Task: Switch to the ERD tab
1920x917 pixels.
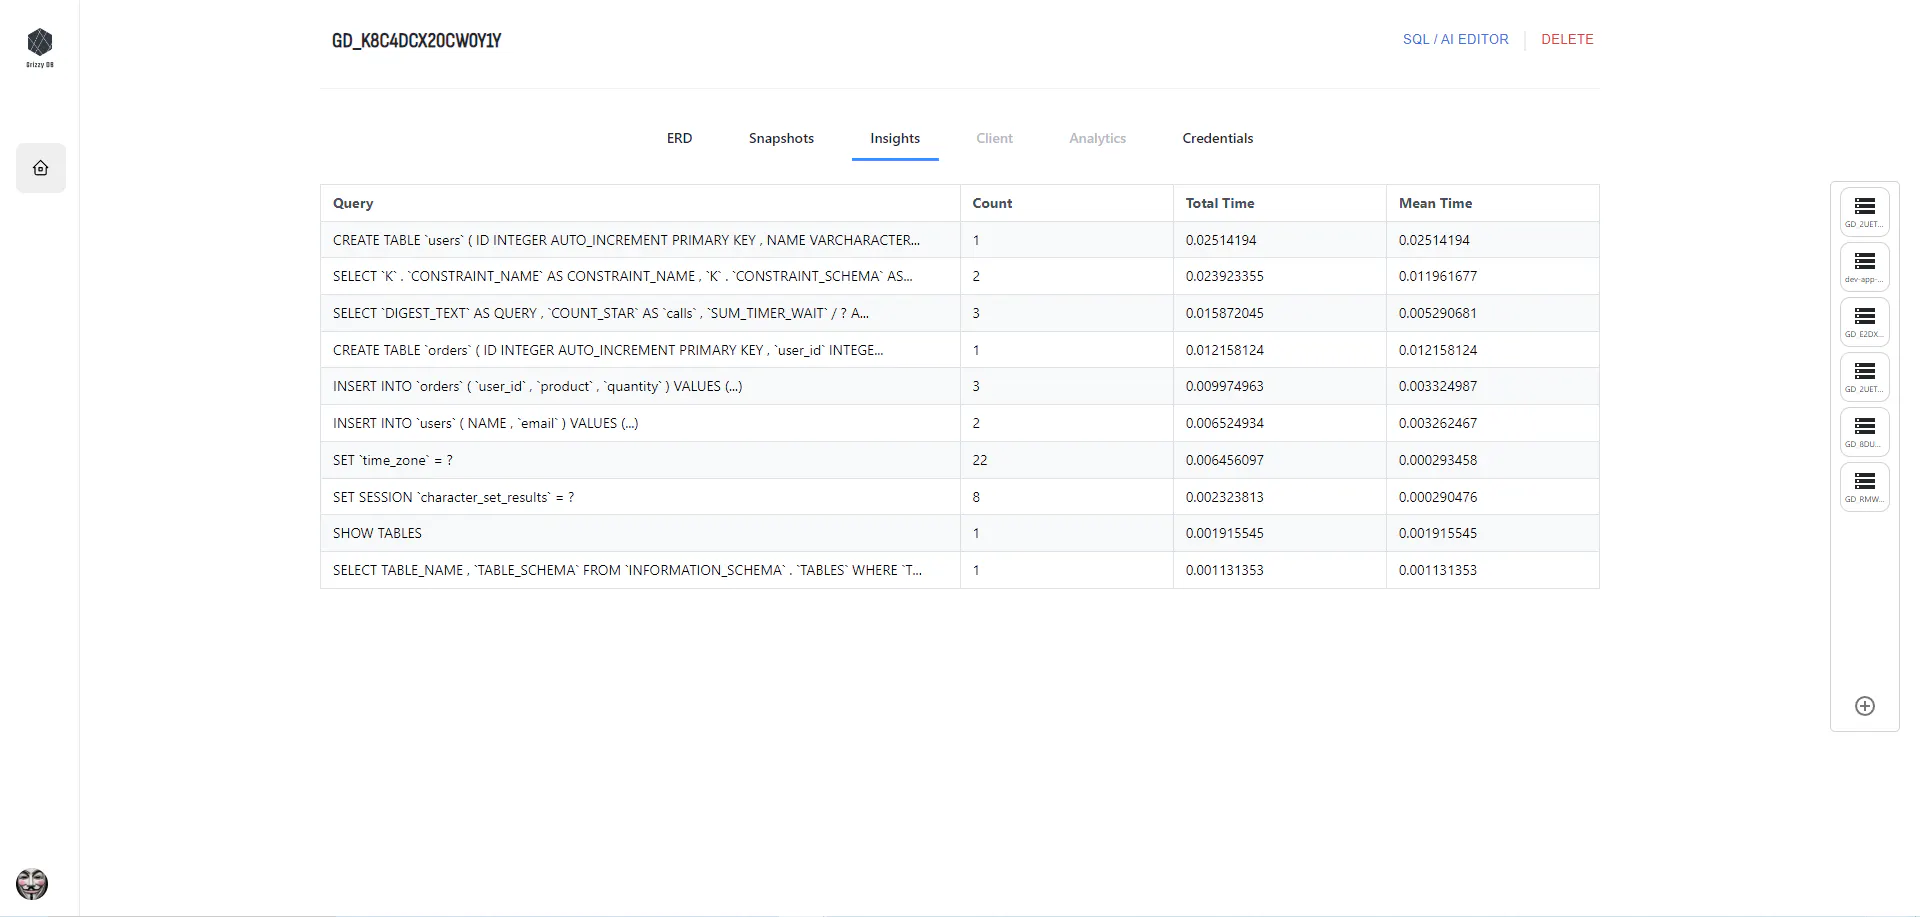Action: tap(680, 138)
